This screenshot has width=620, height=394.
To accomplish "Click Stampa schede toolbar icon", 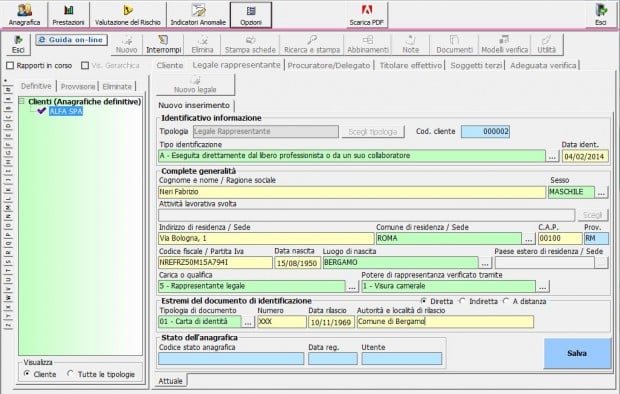I will point(250,44).
